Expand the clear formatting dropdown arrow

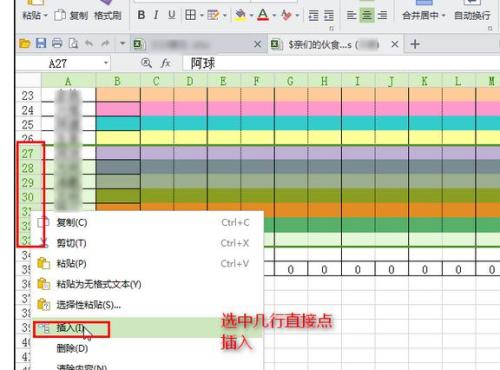pyautogui.click(x=297, y=15)
